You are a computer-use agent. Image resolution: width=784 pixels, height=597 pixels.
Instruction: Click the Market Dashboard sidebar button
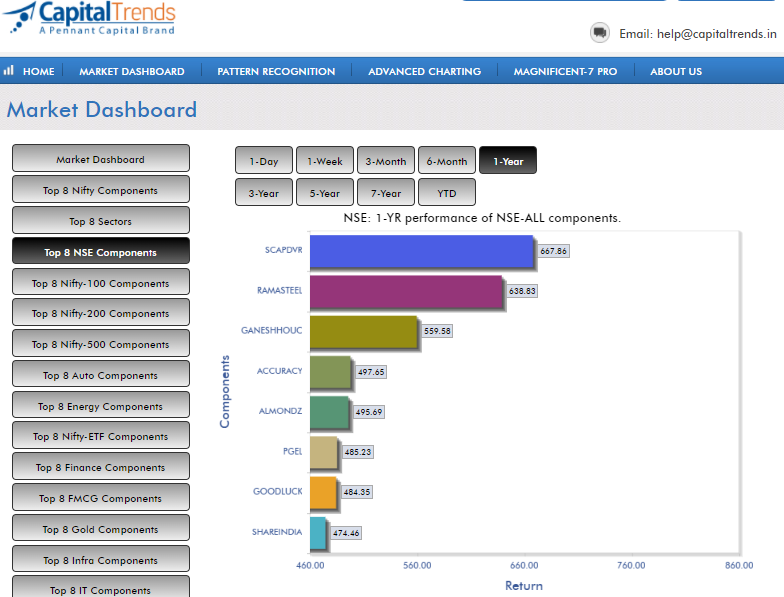point(100,158)
